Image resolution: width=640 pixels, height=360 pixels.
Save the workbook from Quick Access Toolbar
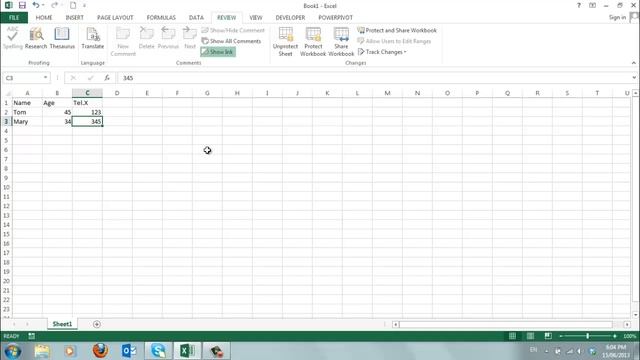pyautogui.click(x=22, y=5)
